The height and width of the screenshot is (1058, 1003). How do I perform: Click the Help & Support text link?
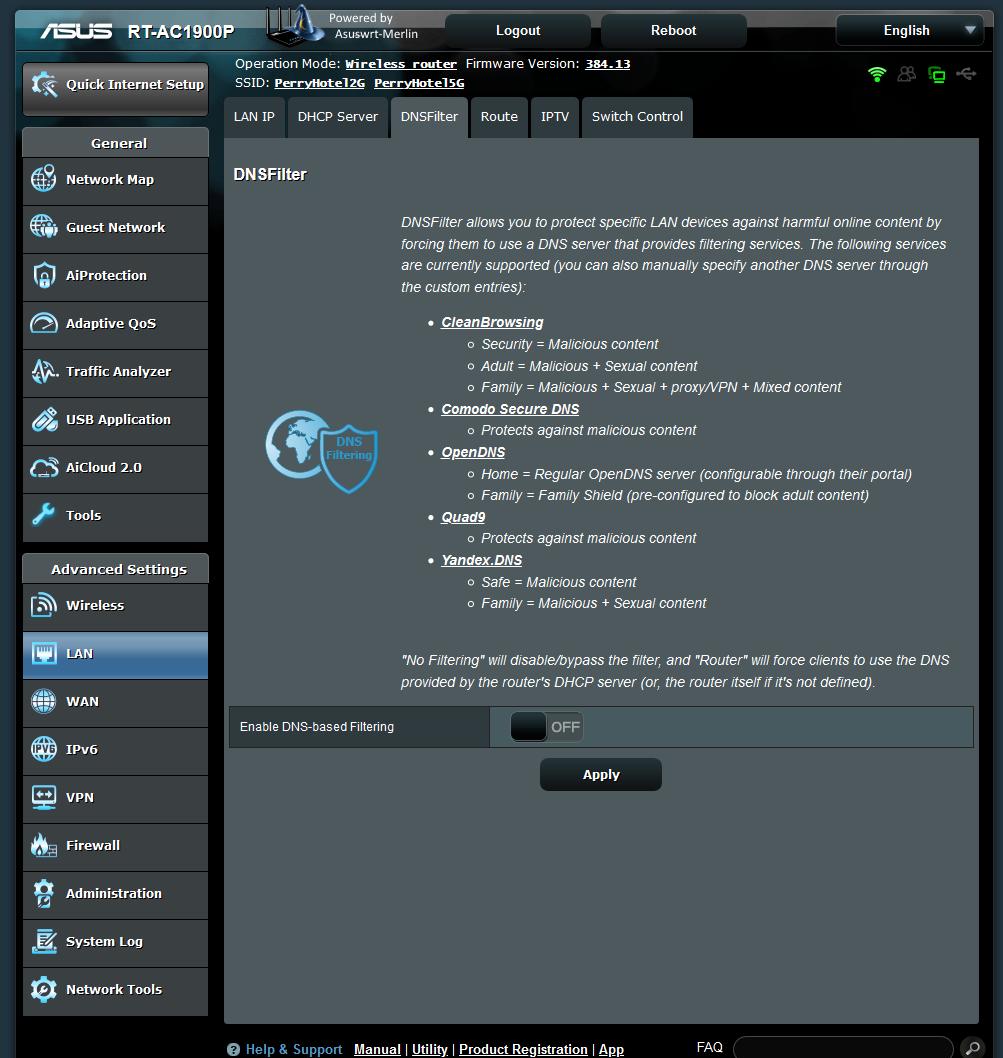click(294, 1049)
